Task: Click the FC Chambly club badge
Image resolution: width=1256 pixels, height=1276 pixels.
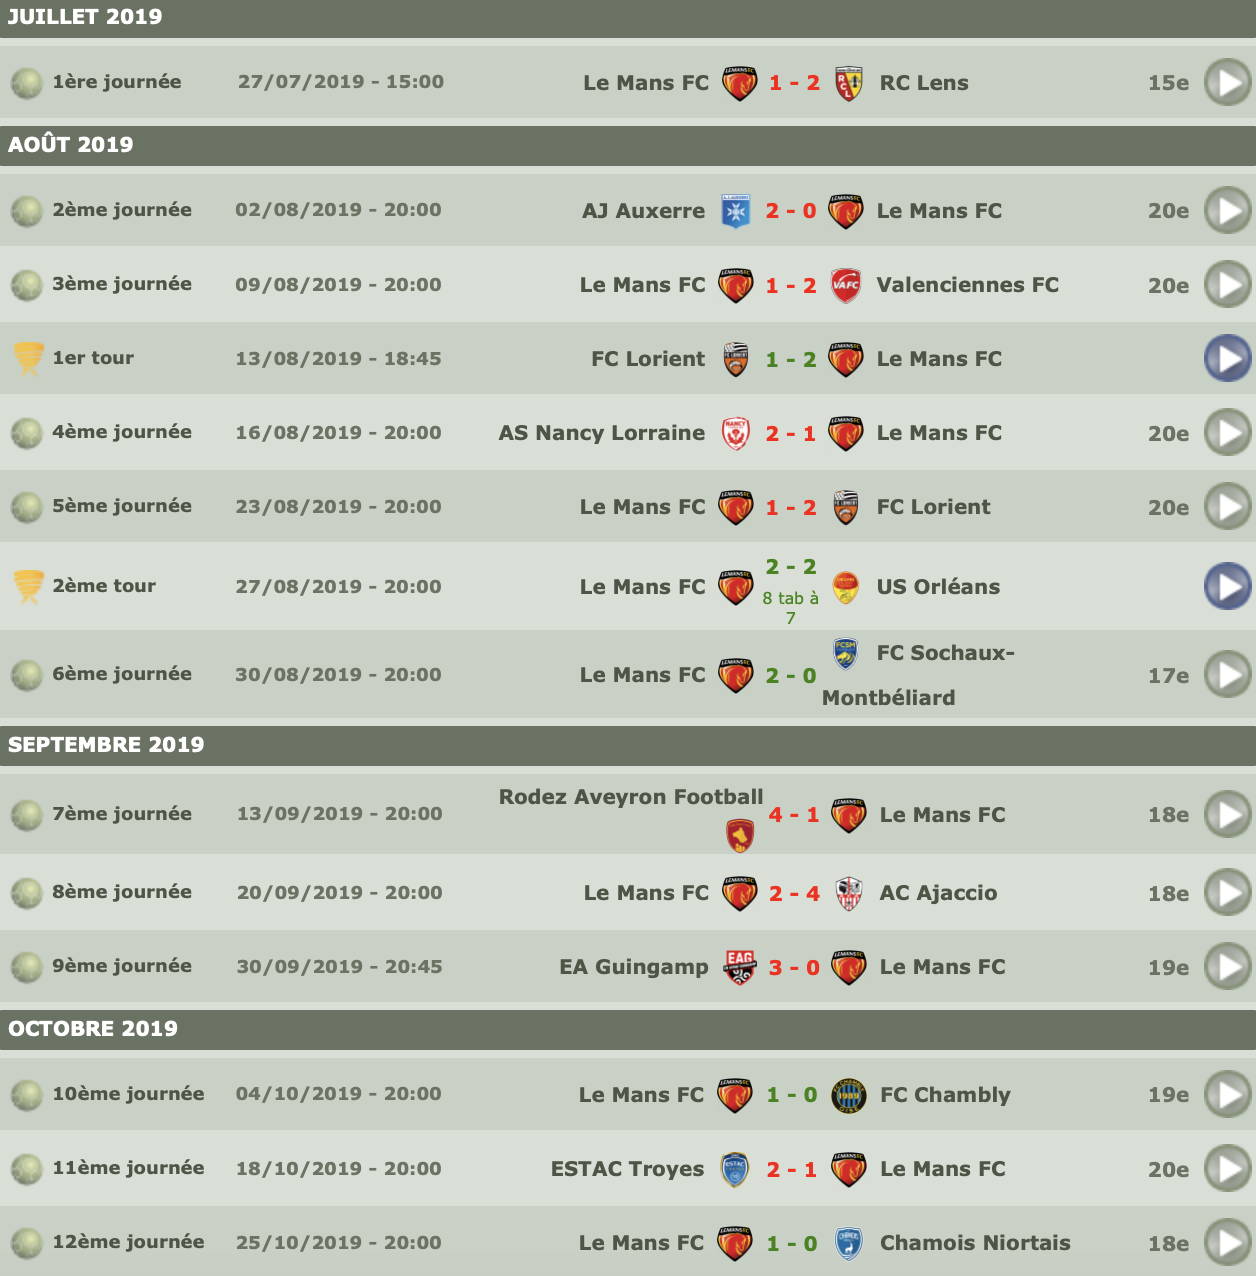Action: 848,1095
